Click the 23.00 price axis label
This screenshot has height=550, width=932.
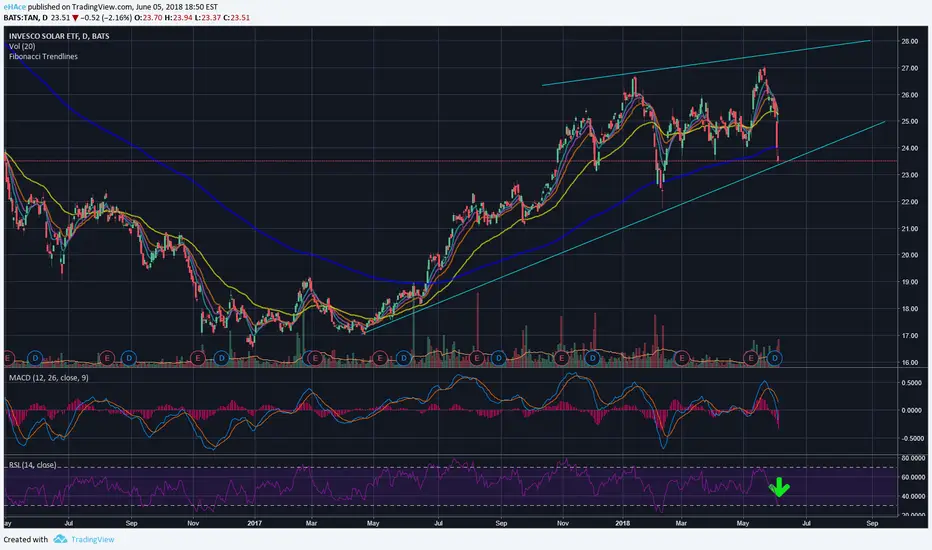(x=910, y=175)
